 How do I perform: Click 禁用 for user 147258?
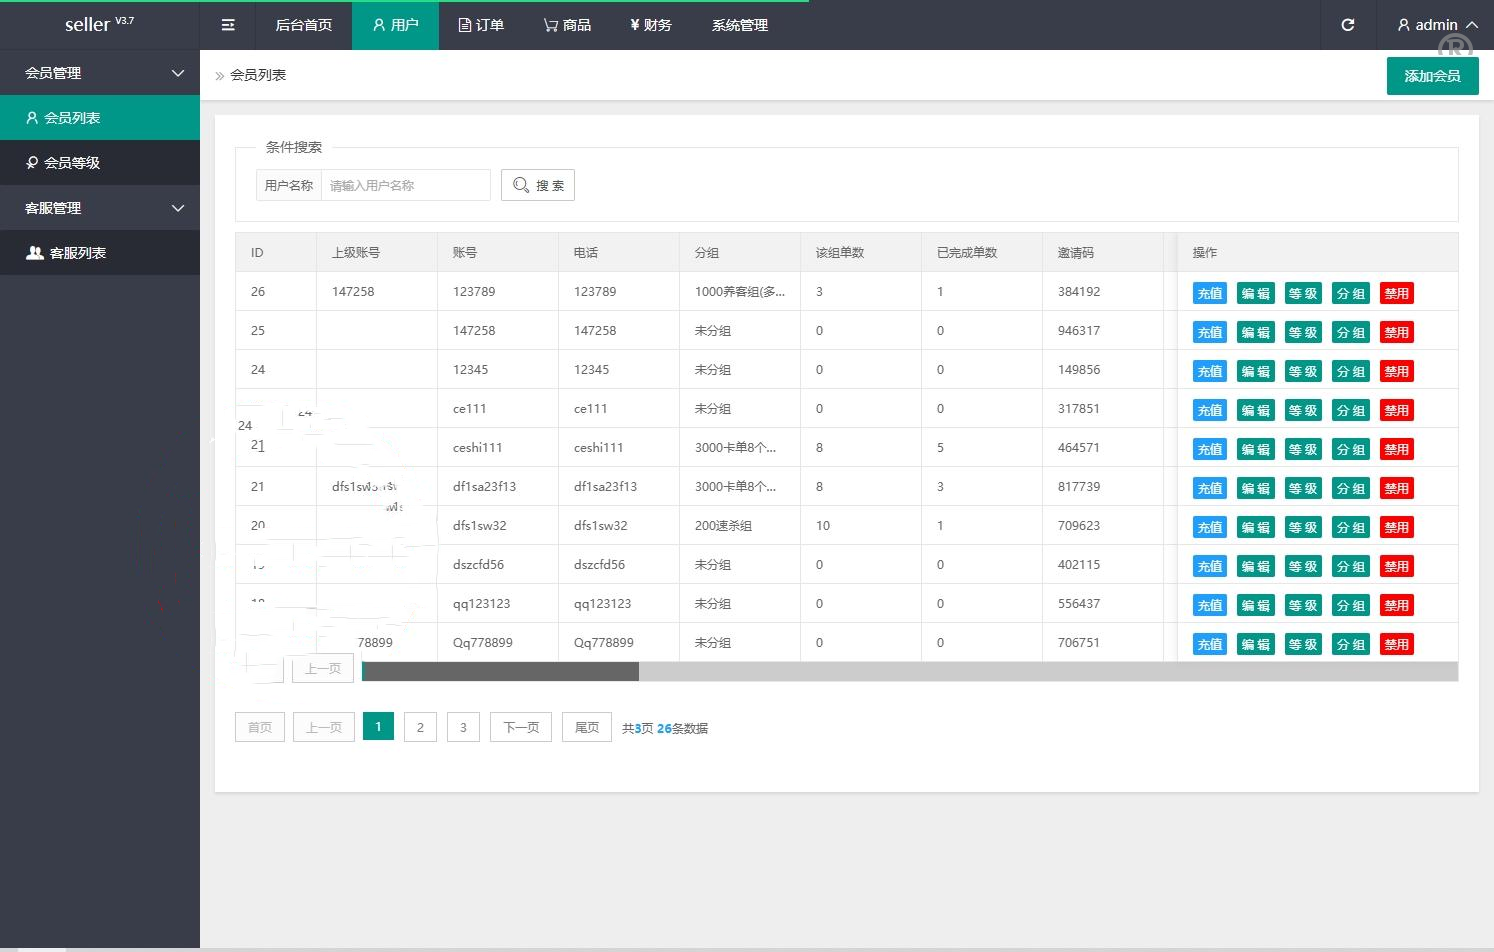1396,332
